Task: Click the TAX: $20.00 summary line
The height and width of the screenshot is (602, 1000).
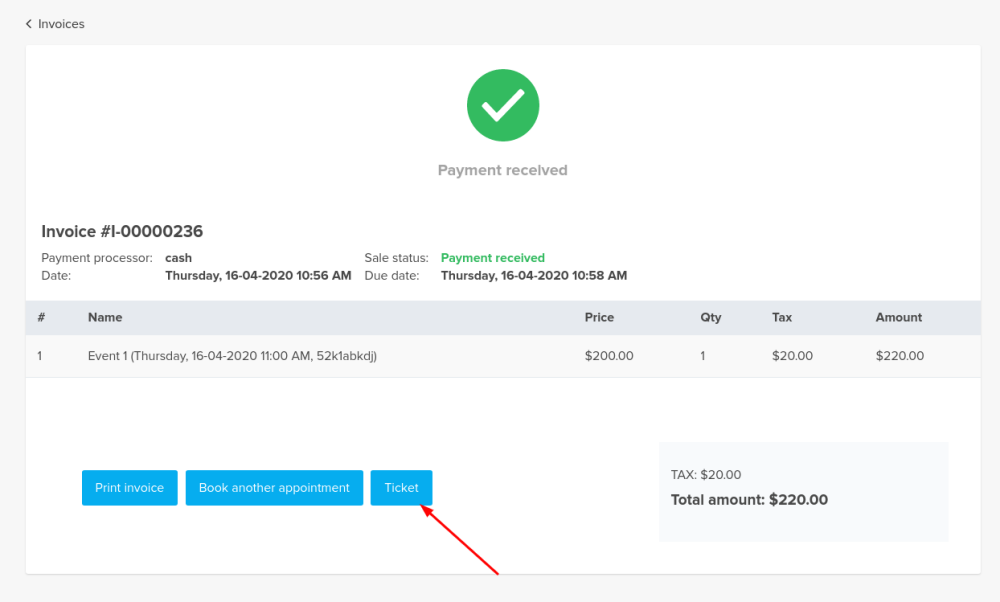Action: point(706,475)
